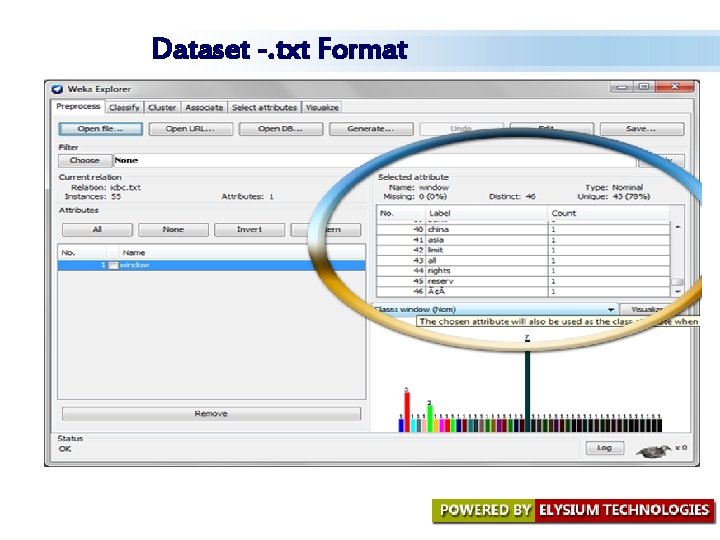Go to the Associate tab
720x540 pixels.
[x=204, y=107]
